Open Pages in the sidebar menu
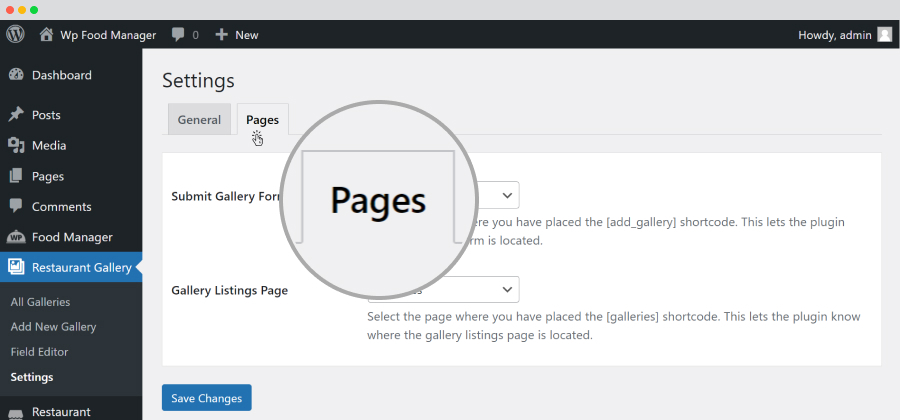The height and width of the screenshot is (420, 900). pyautogui.click(x=48, y=176)
